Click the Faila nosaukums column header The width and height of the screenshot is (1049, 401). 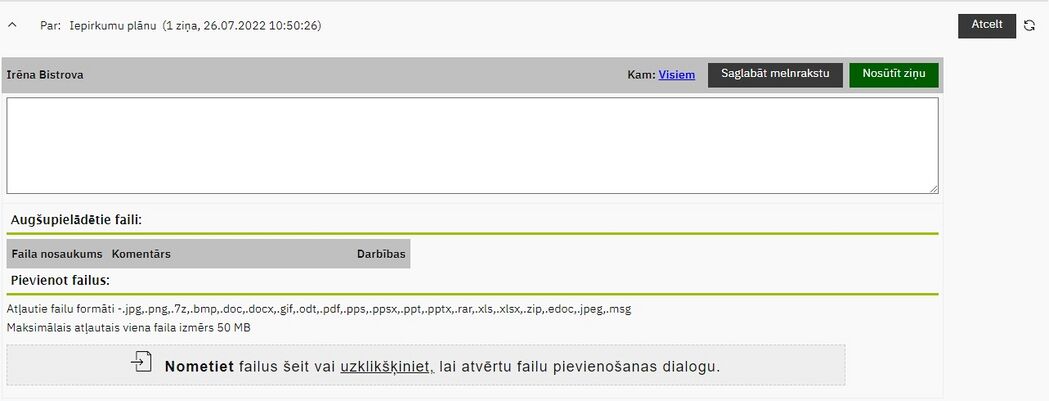tap(57, 254)
